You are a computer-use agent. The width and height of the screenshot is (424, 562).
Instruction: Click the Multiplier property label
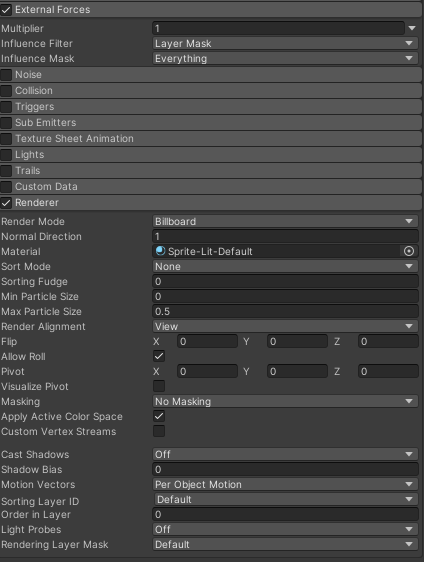(22, 28)
